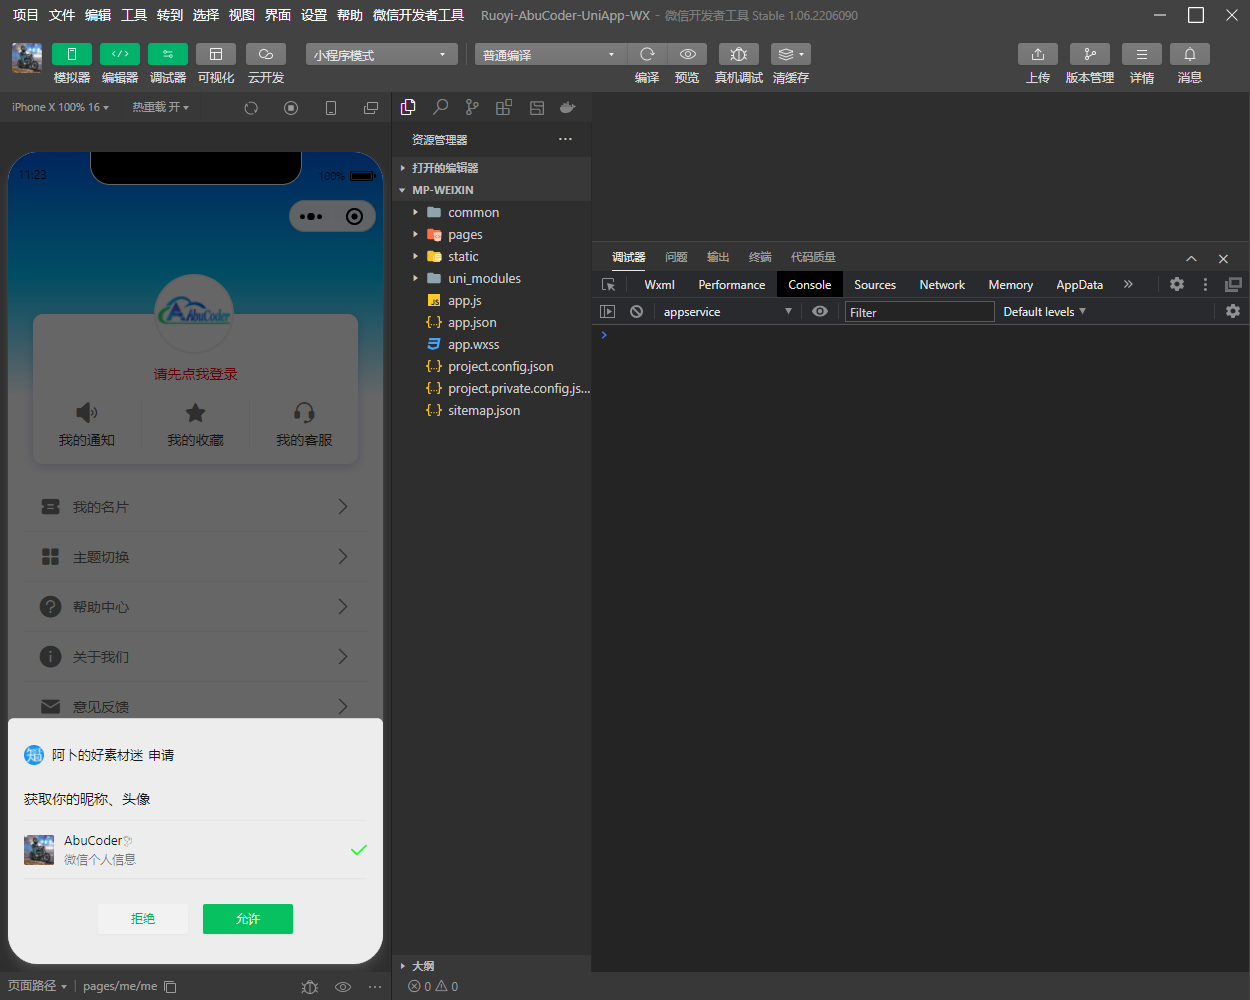This screenshot has width=1250, height=1000.
Task: Expand the 打开的编辑器 section
Action: point(491,168)
